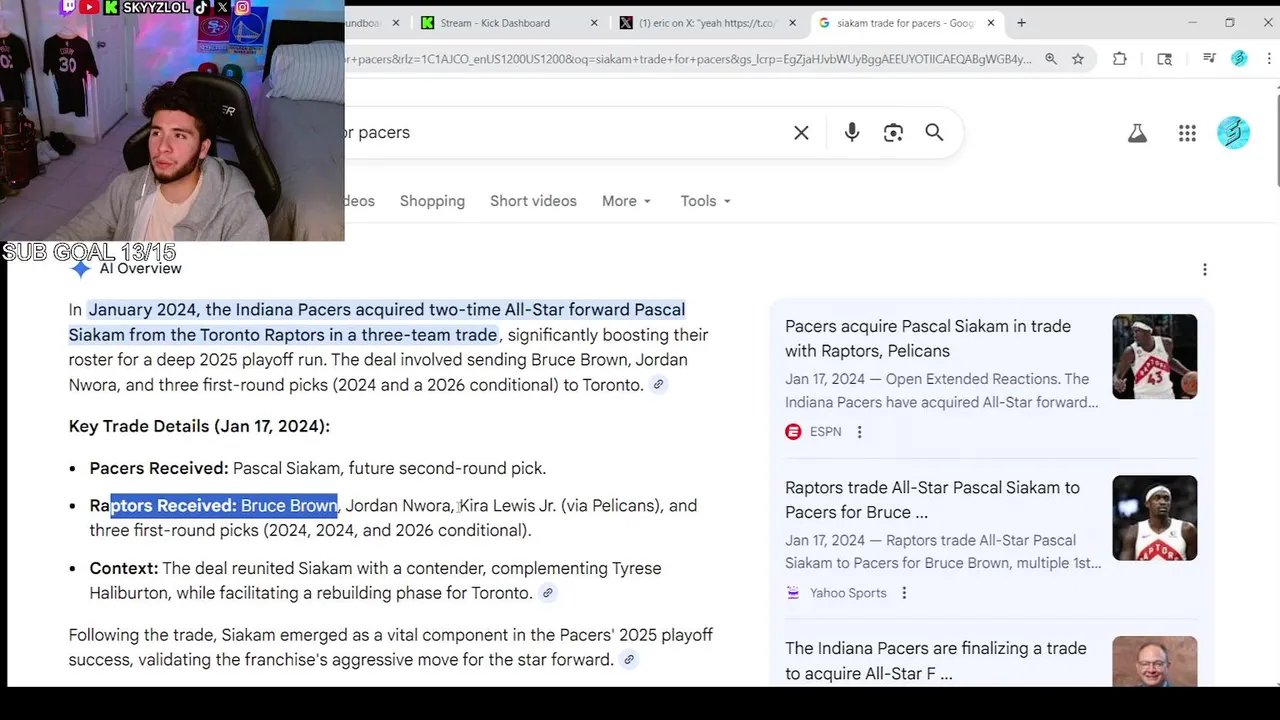Close the Kick Dashboard tab

click(594, 23)
